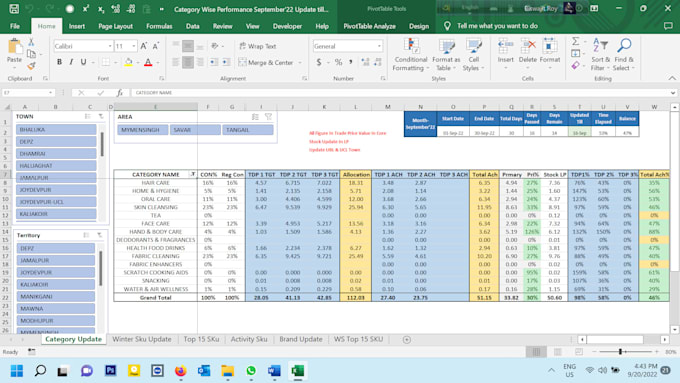Switch to the Formulas ribbon tab
The image size is (680, 383).
point(159,26)
